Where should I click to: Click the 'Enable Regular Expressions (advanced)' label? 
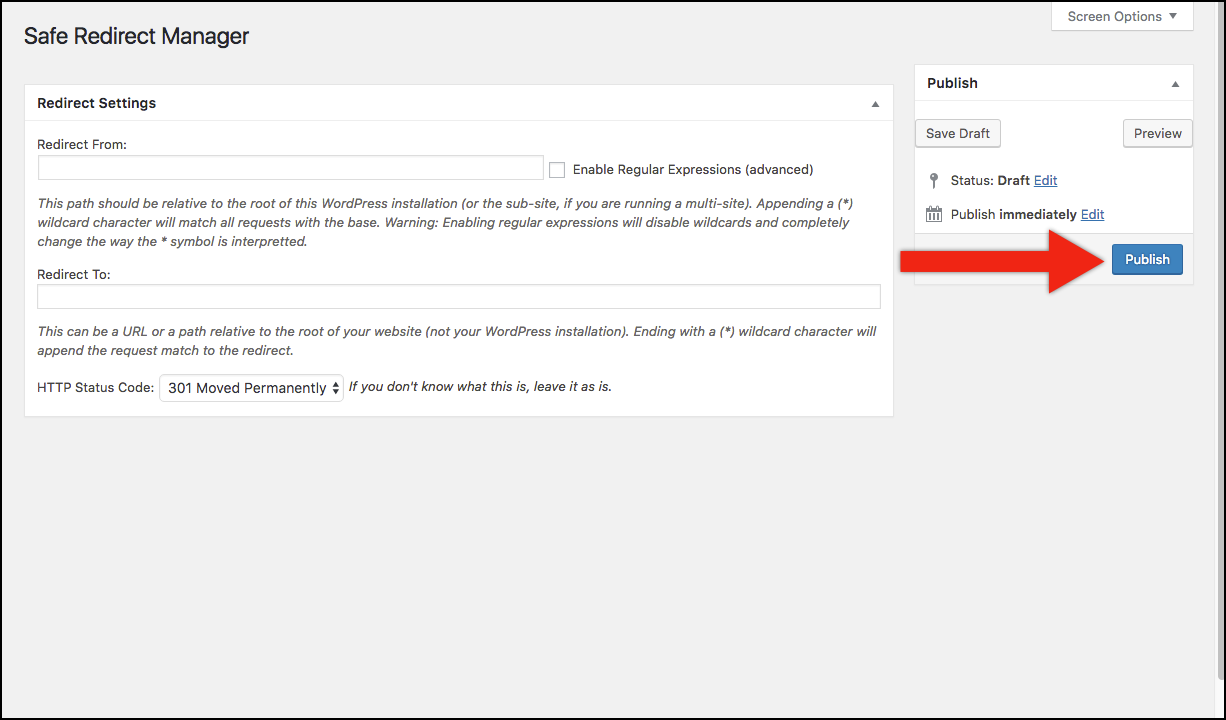coord(692,170)
